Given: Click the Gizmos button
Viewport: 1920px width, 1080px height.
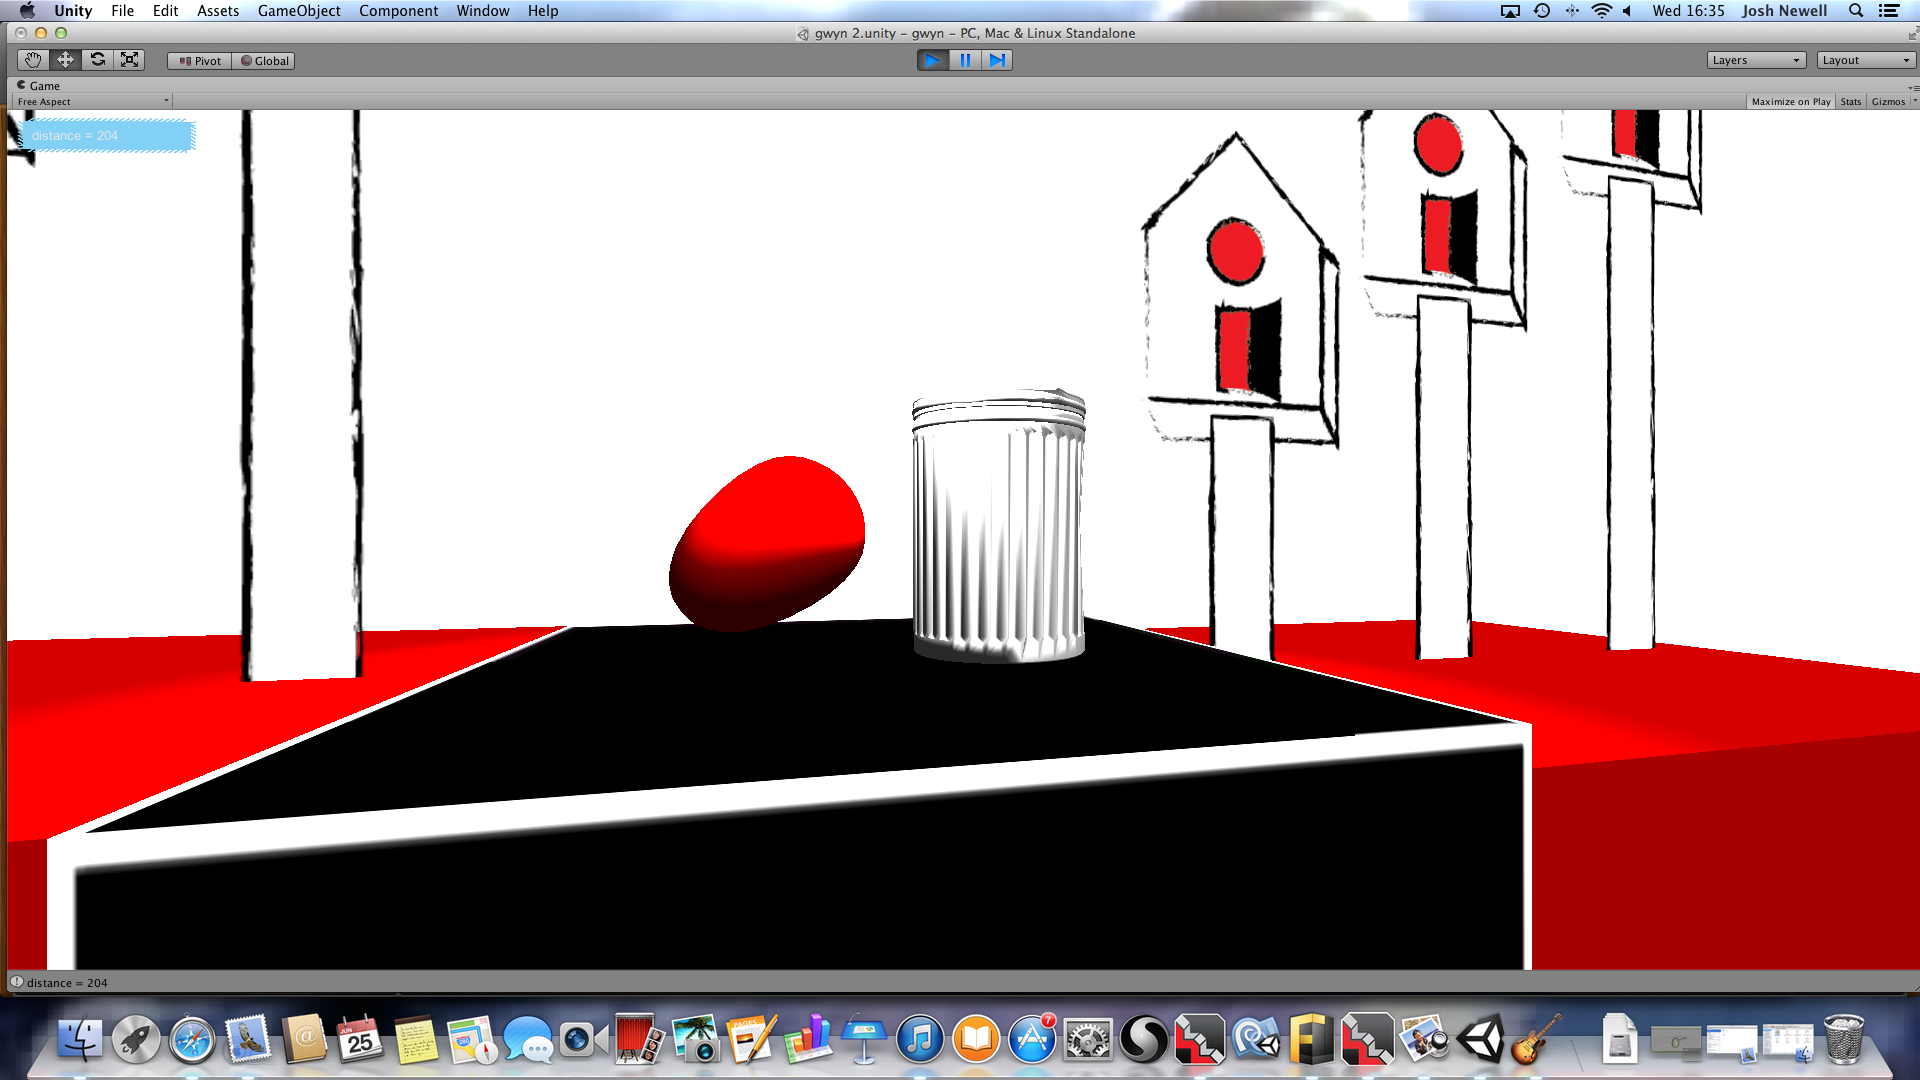Looking at the screenshot, I should tap(1888, 102).
